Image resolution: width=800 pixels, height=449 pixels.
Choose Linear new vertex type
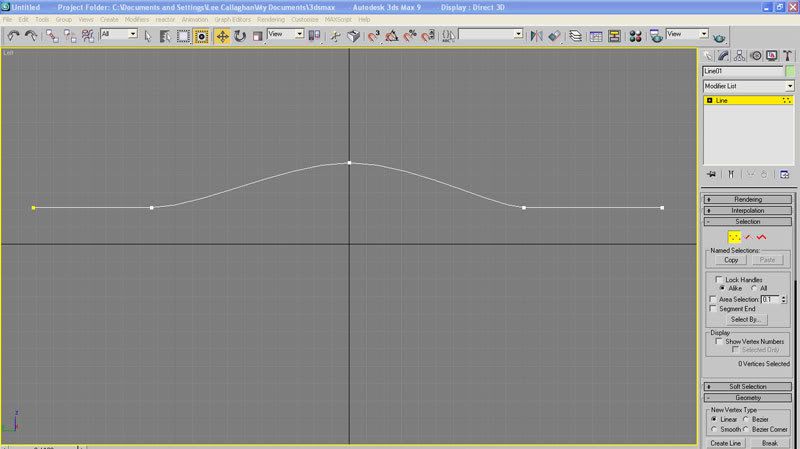pos(714,419)
